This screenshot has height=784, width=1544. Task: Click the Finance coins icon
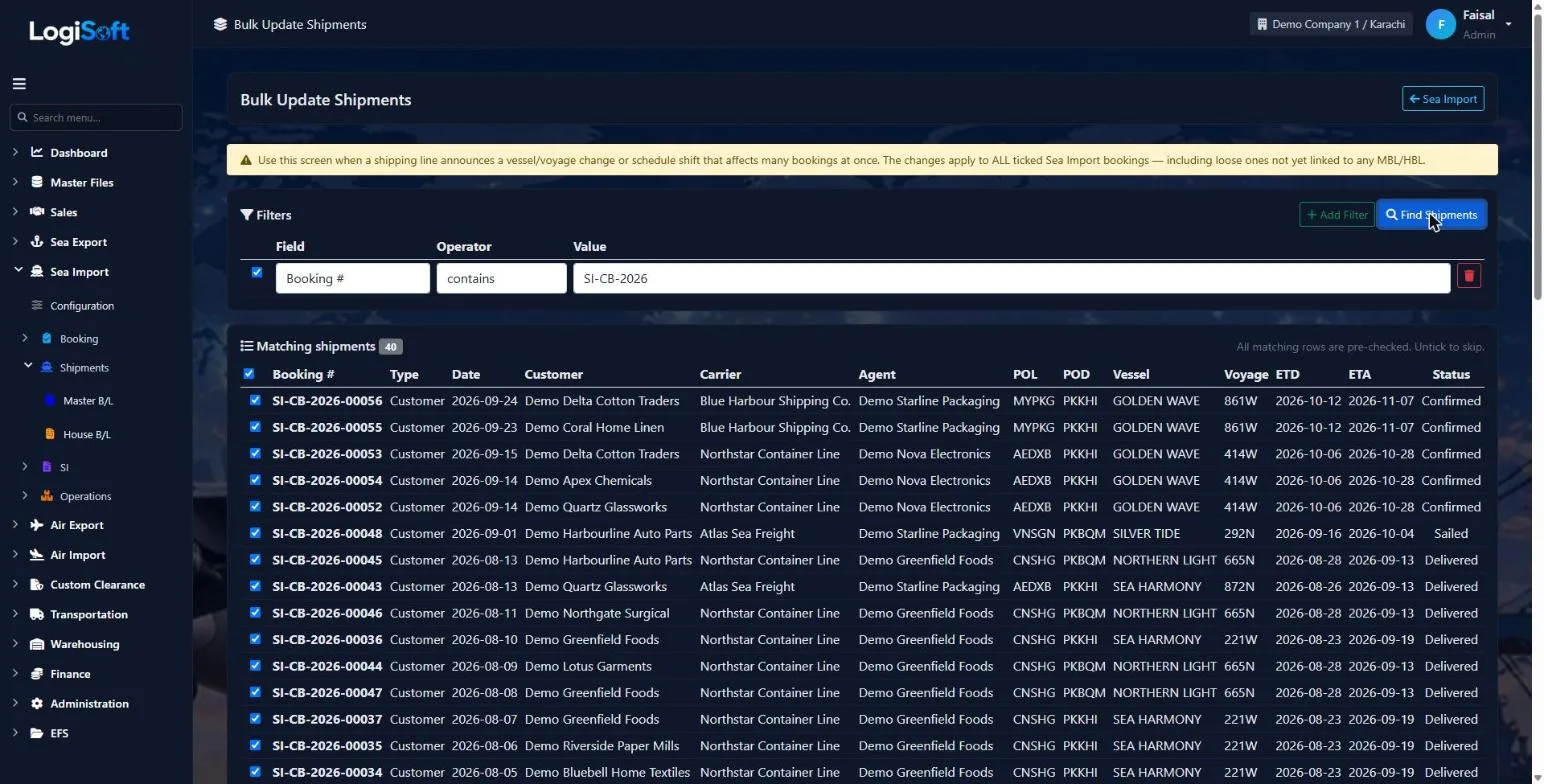click(x=37, y=674)
